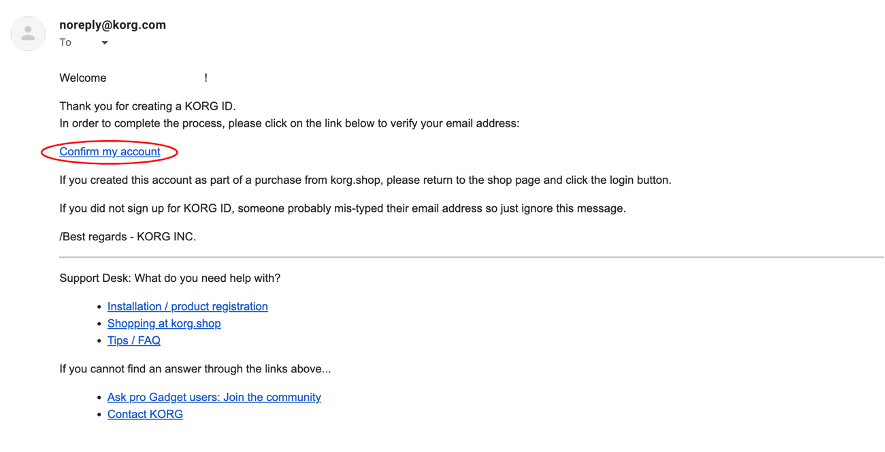Expand the recipient details arrow beside To
This screenshot has height=452, width=885.
tap(104, 43)
